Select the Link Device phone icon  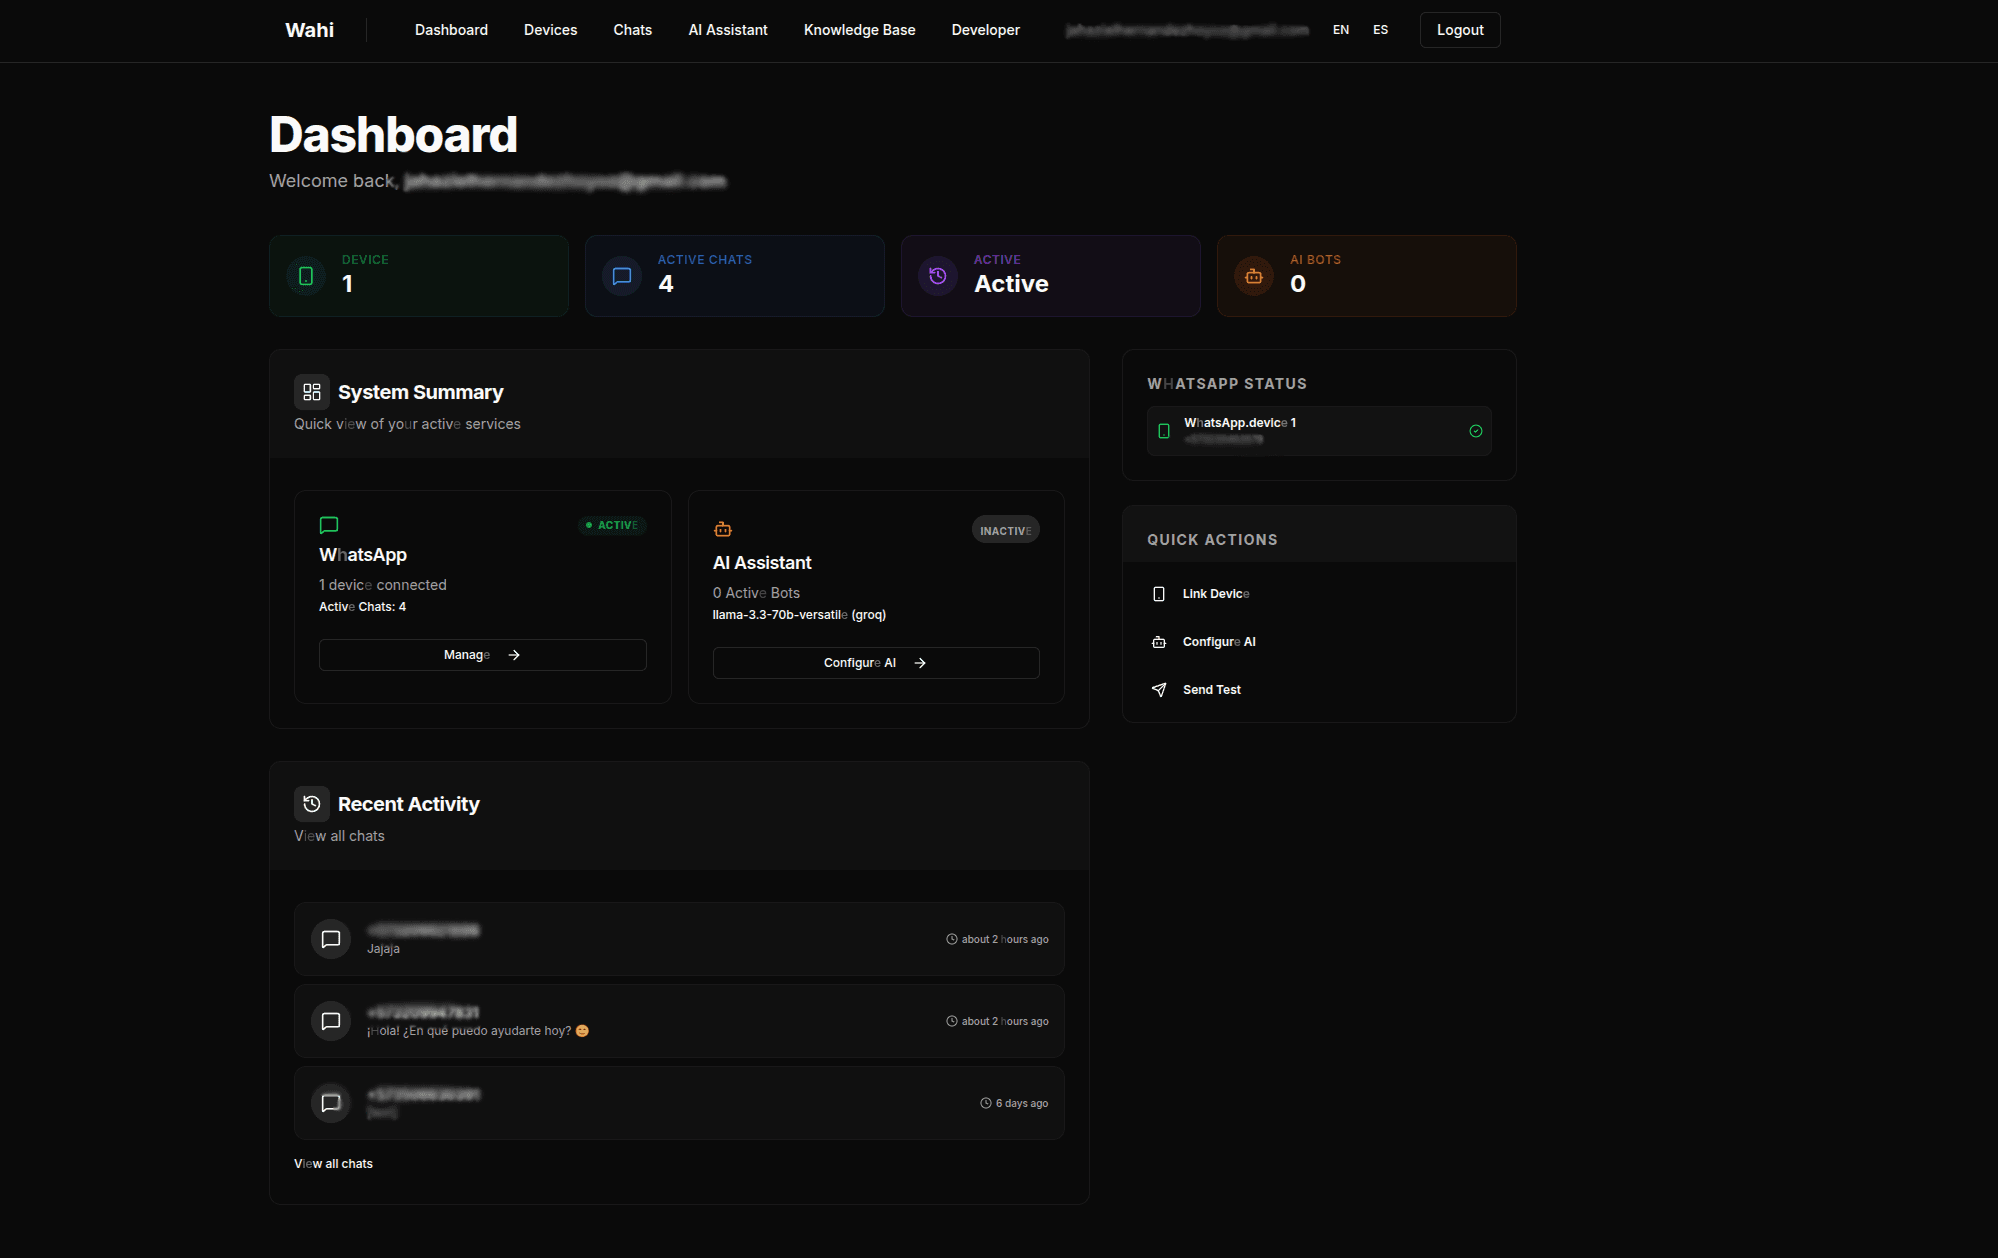click(x=1158, y=593)
